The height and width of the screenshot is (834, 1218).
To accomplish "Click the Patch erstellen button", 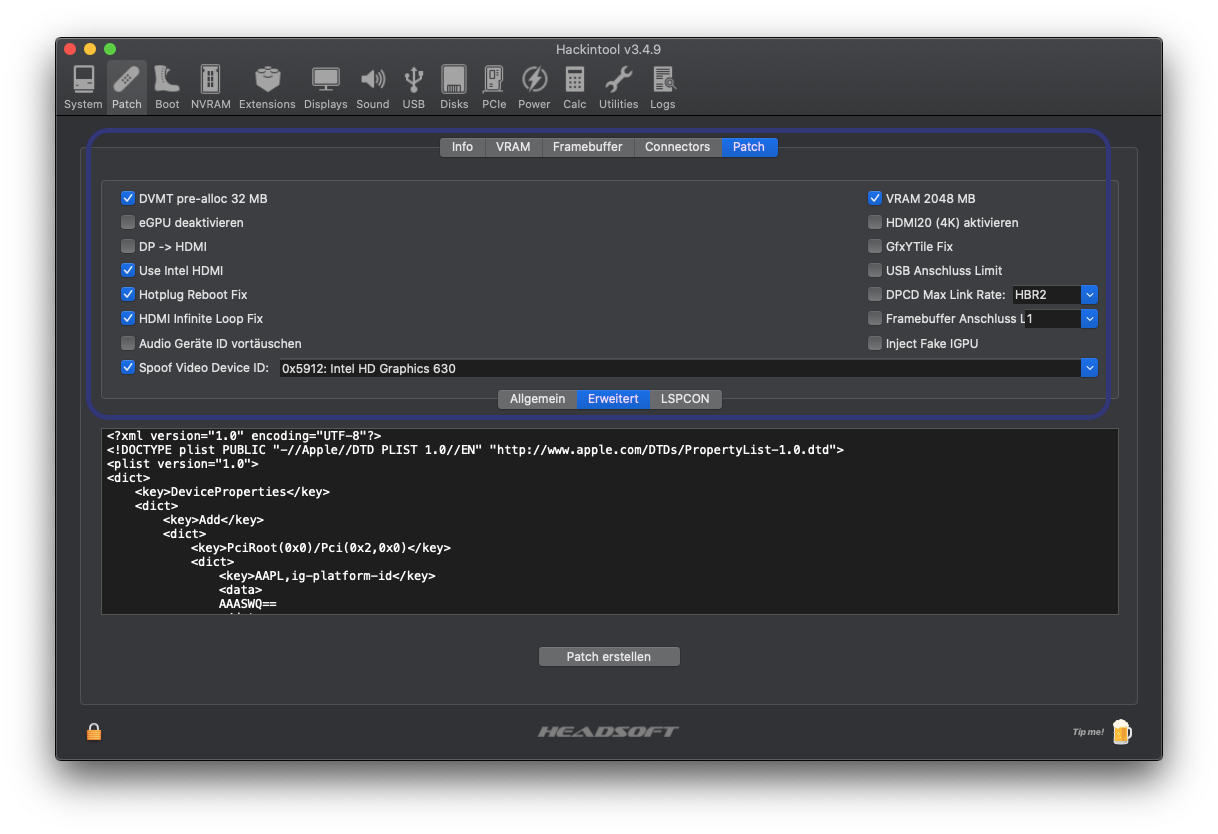I will (609, 657).
